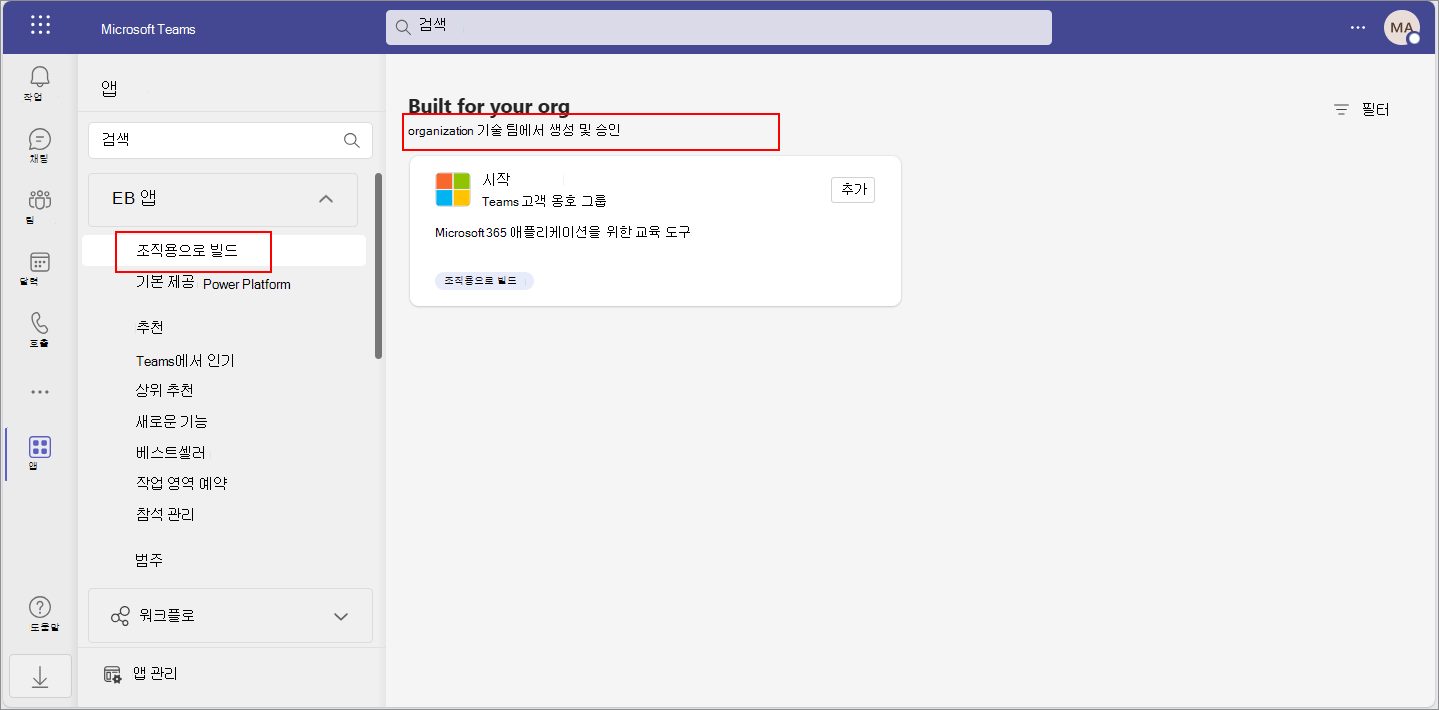Open the app launcher waffle icon

point(40,27)
